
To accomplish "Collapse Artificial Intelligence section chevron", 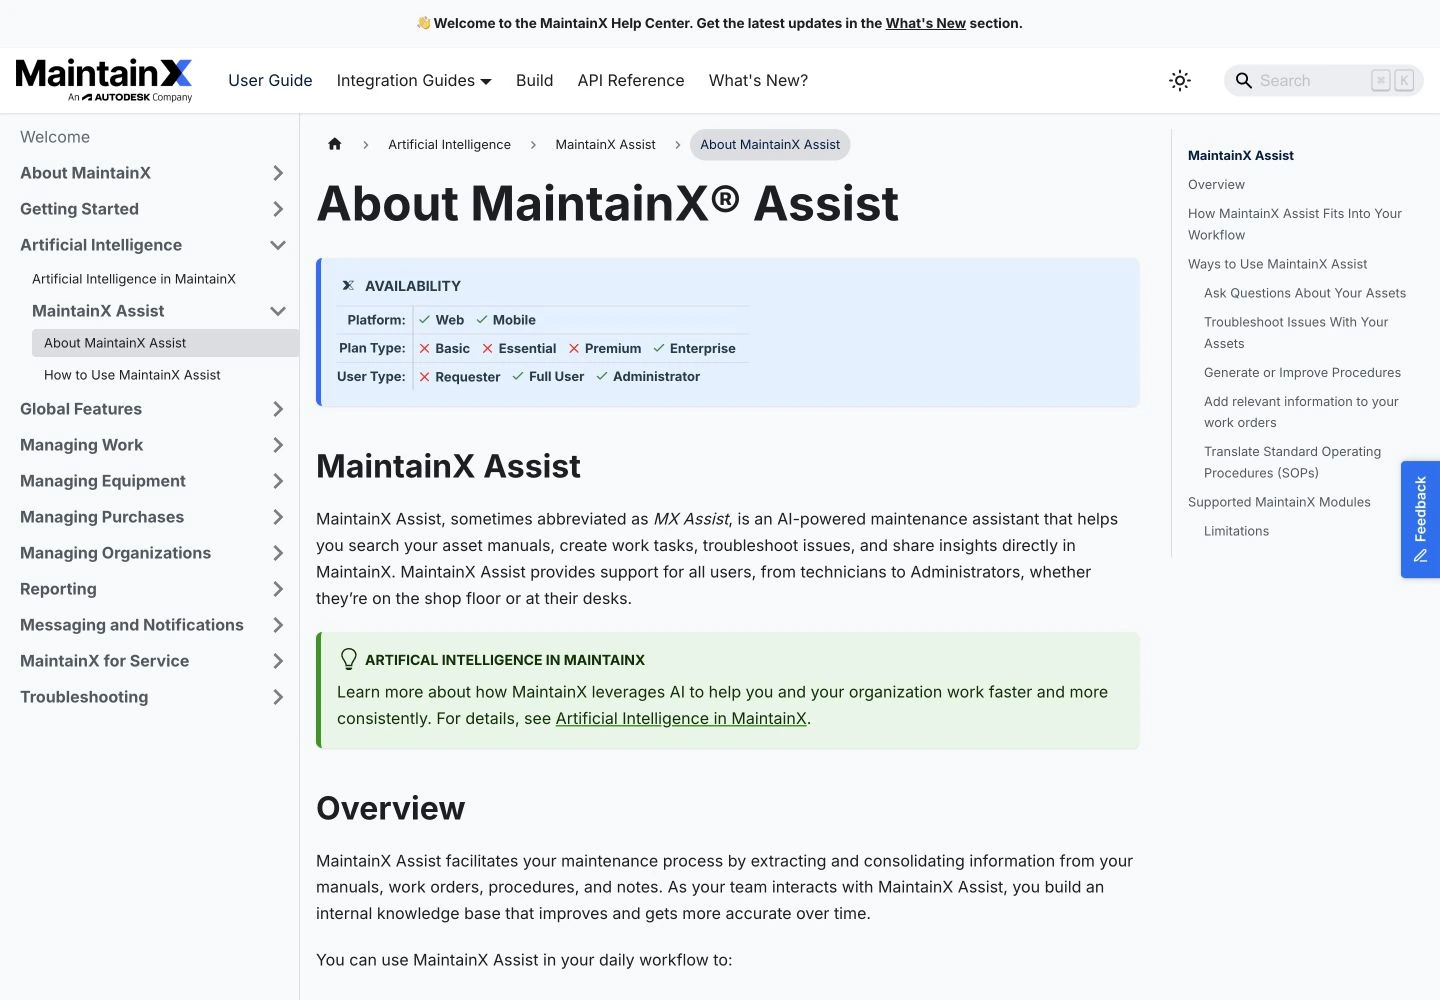I will pyautogui.click(x=278, y=245).
